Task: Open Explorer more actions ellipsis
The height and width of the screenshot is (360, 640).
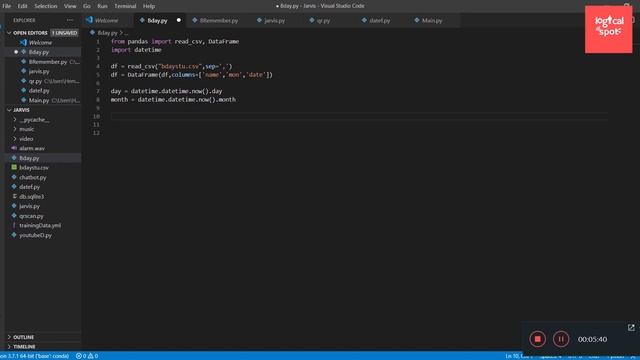Action: pyautogui.click(x=70, y=20)
